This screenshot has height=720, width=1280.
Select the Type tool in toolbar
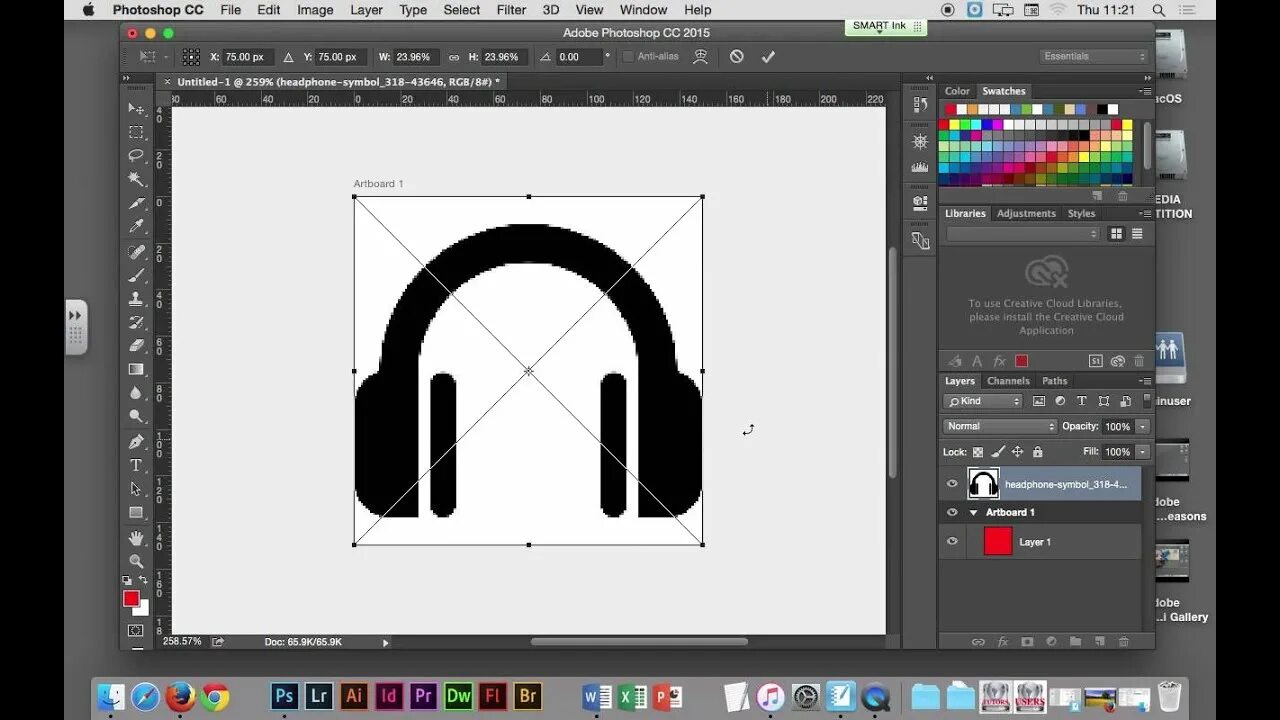pos(136,465)
